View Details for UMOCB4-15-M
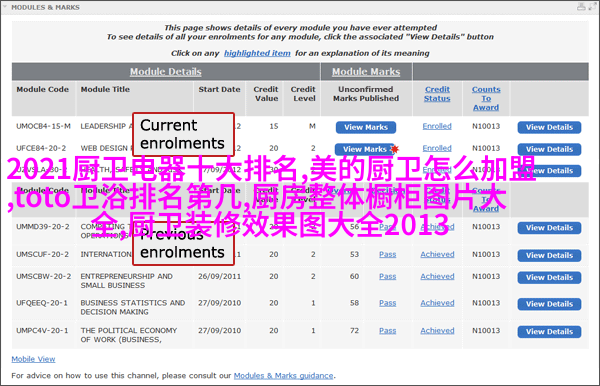 [549, 127]
